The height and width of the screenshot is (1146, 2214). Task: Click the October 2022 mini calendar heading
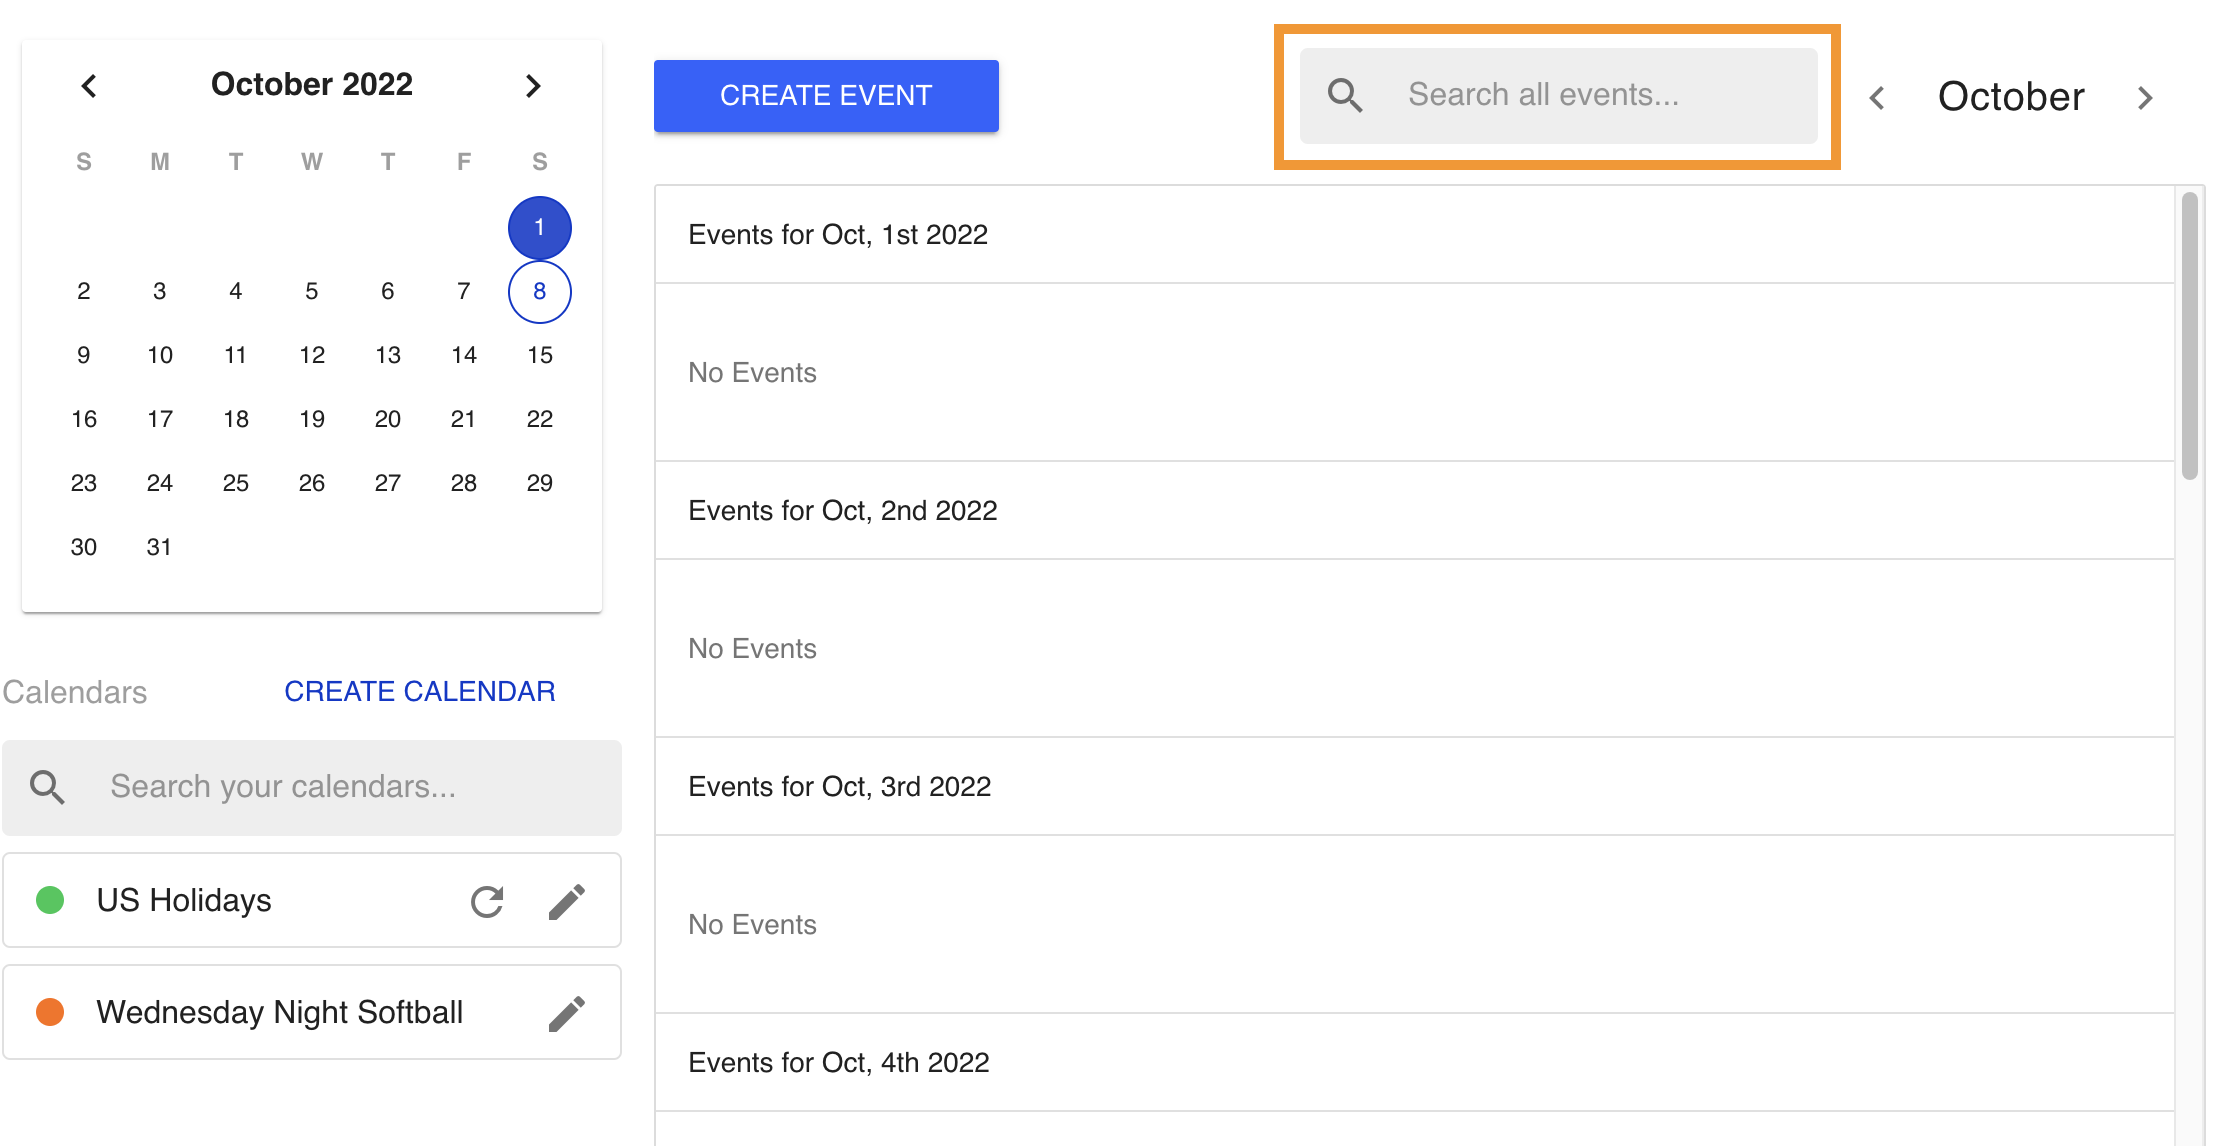pos(312,84)
